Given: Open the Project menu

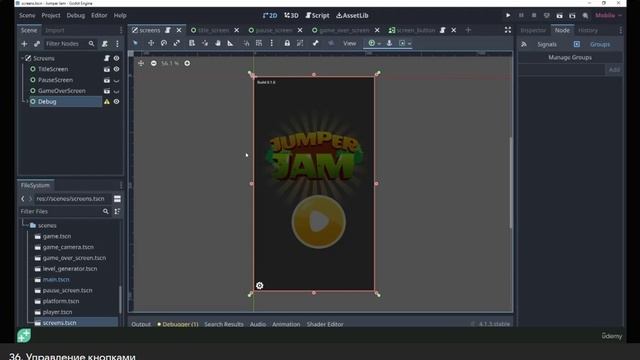Looking at the screenshot, I should point(51,16).
